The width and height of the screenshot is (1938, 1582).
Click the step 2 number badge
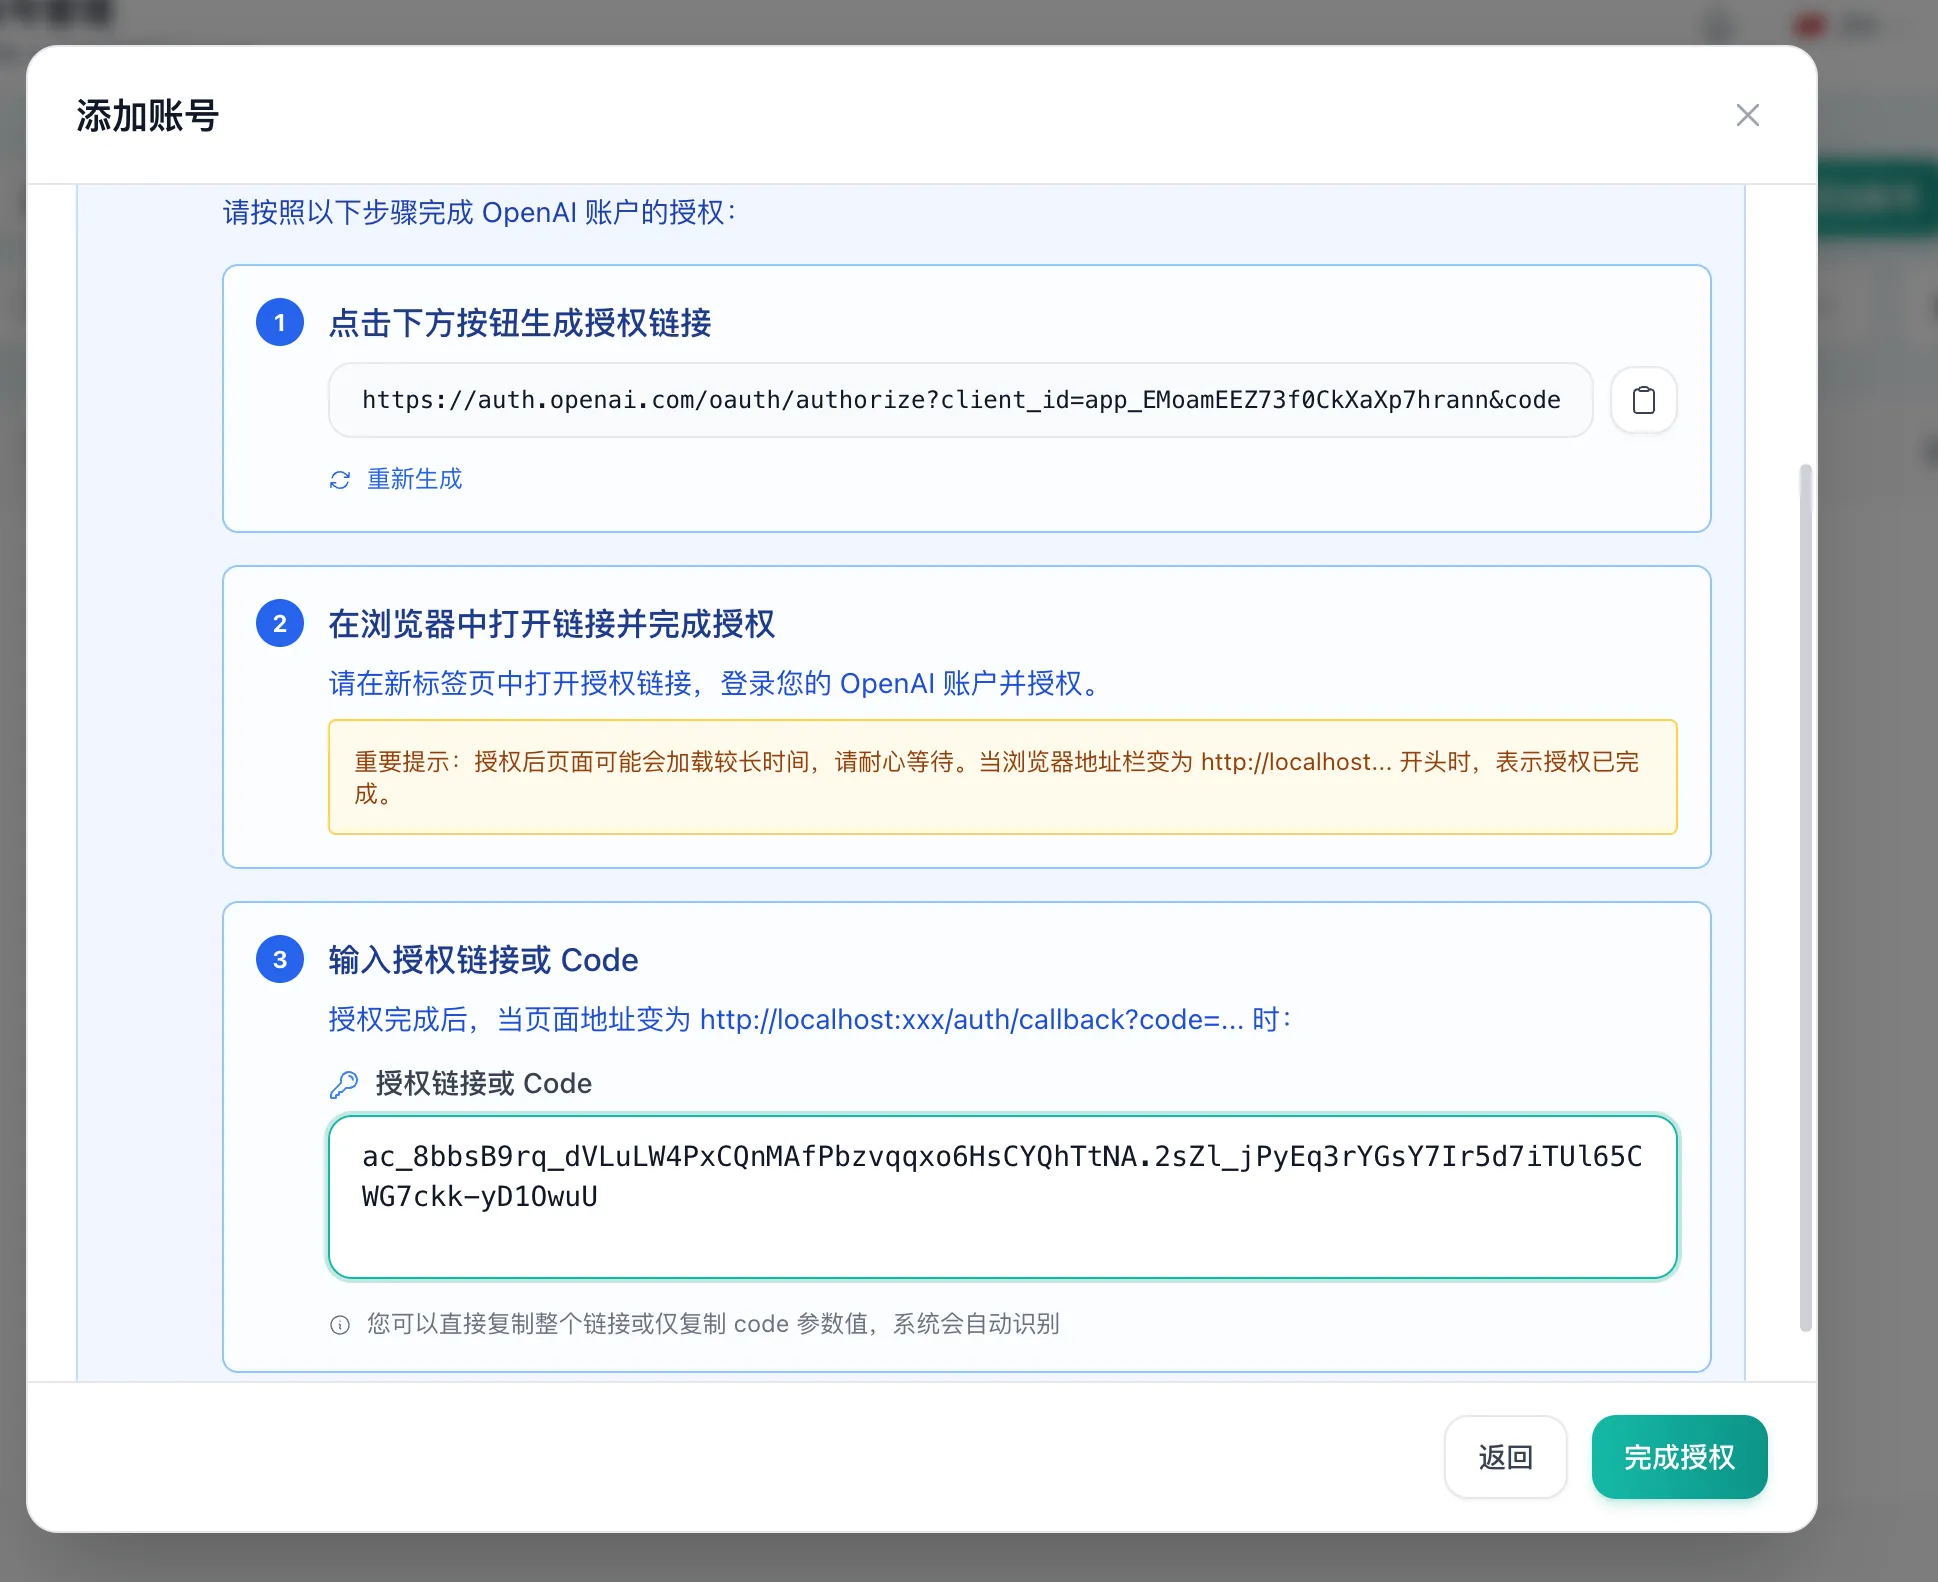(280, 623)
